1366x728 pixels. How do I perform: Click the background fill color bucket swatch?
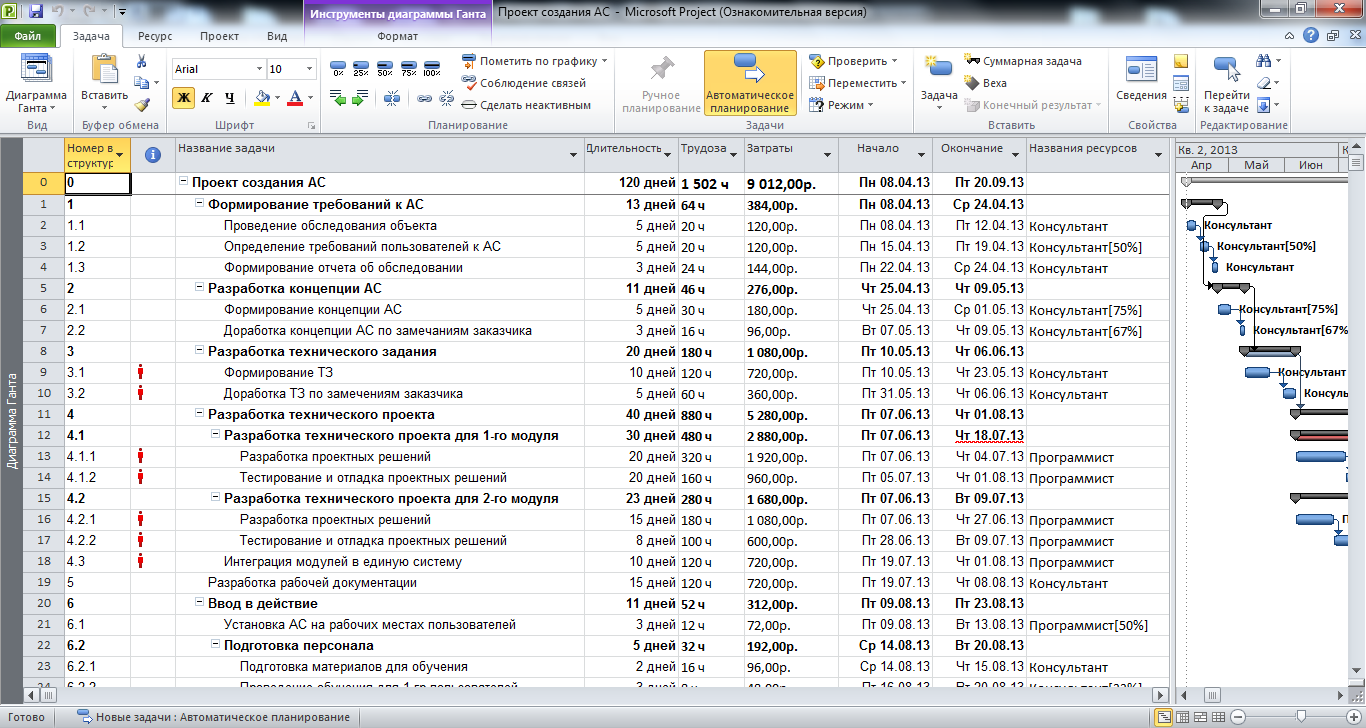261,98
